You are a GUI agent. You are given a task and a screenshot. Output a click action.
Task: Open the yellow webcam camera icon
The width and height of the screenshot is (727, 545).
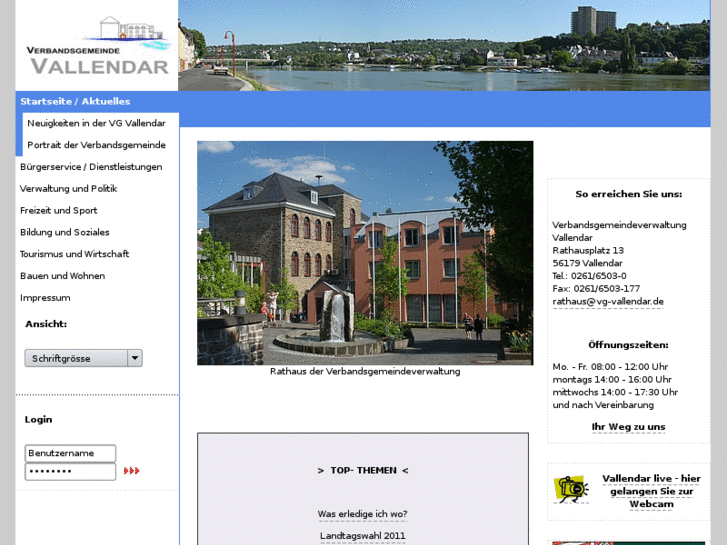tap(571, 489)
